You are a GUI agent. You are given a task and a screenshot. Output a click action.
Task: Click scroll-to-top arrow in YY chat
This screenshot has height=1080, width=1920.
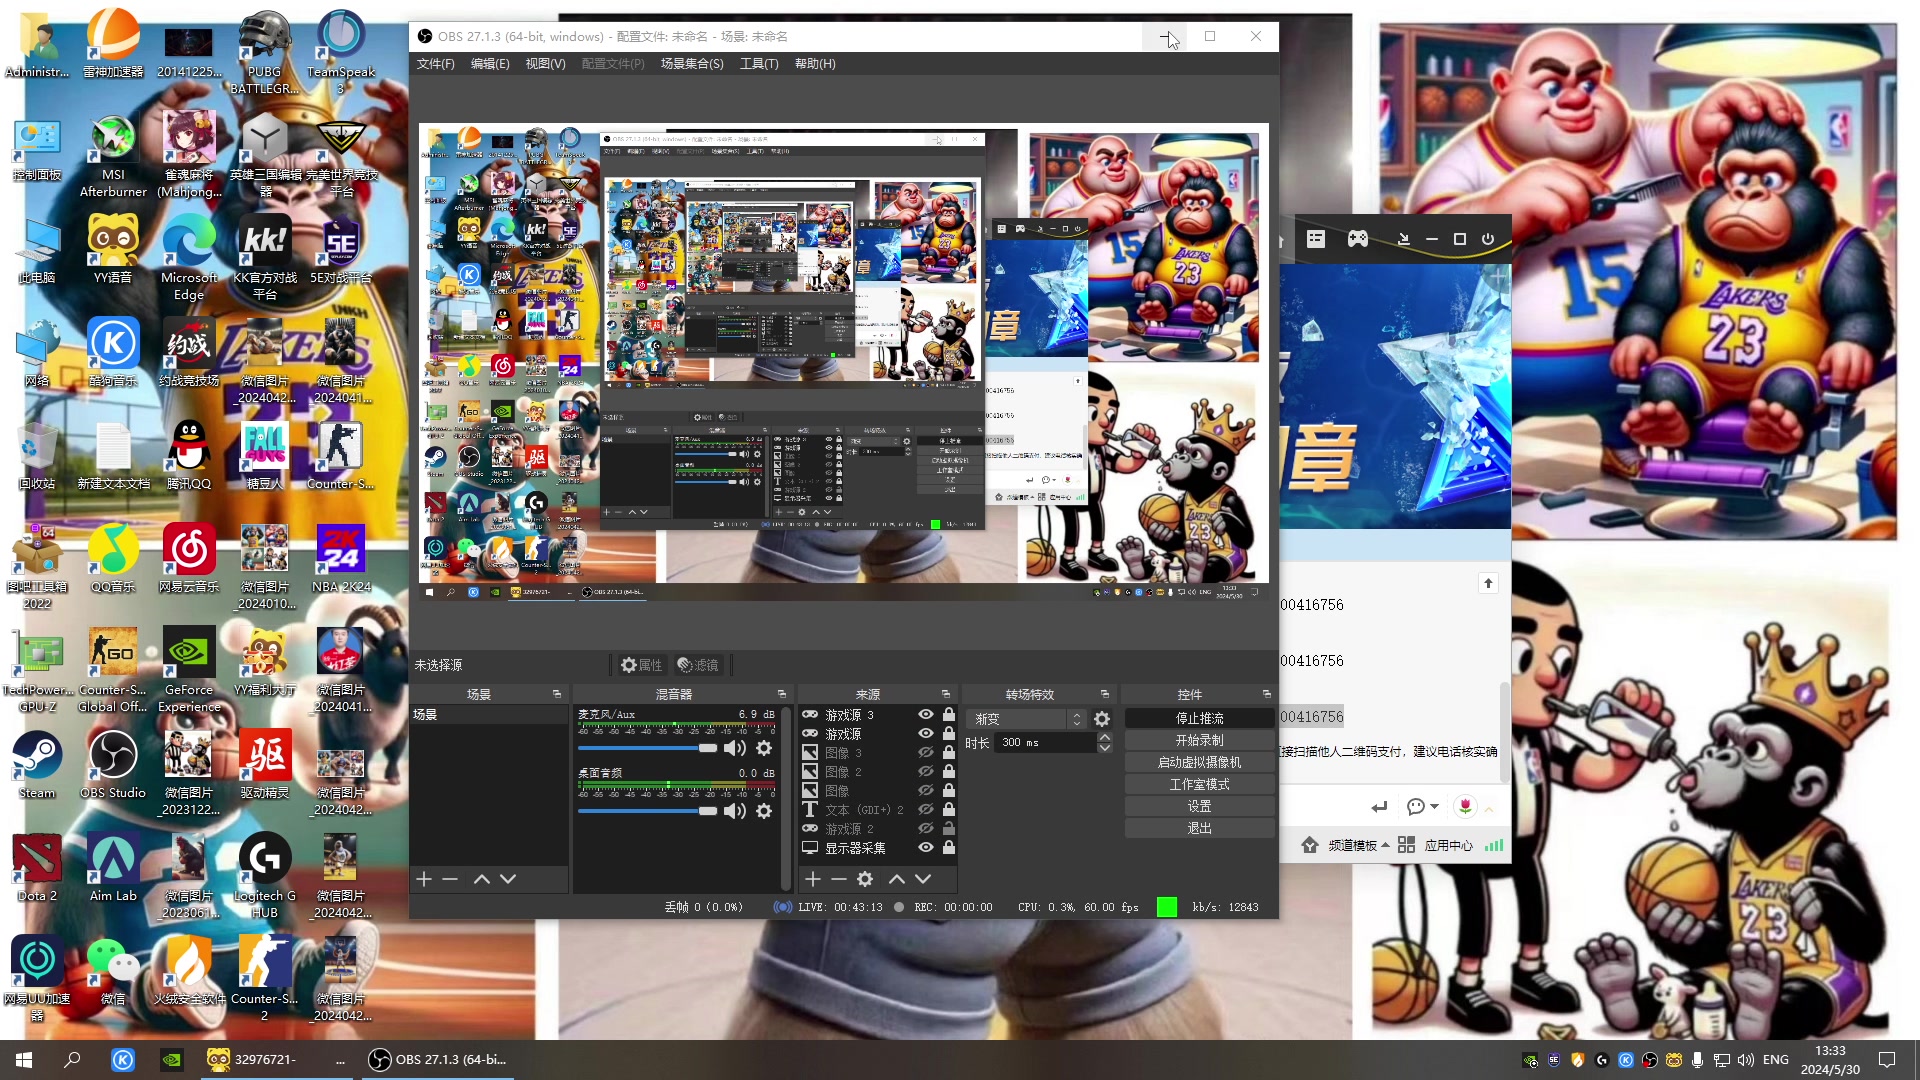tap(1488, 583)
